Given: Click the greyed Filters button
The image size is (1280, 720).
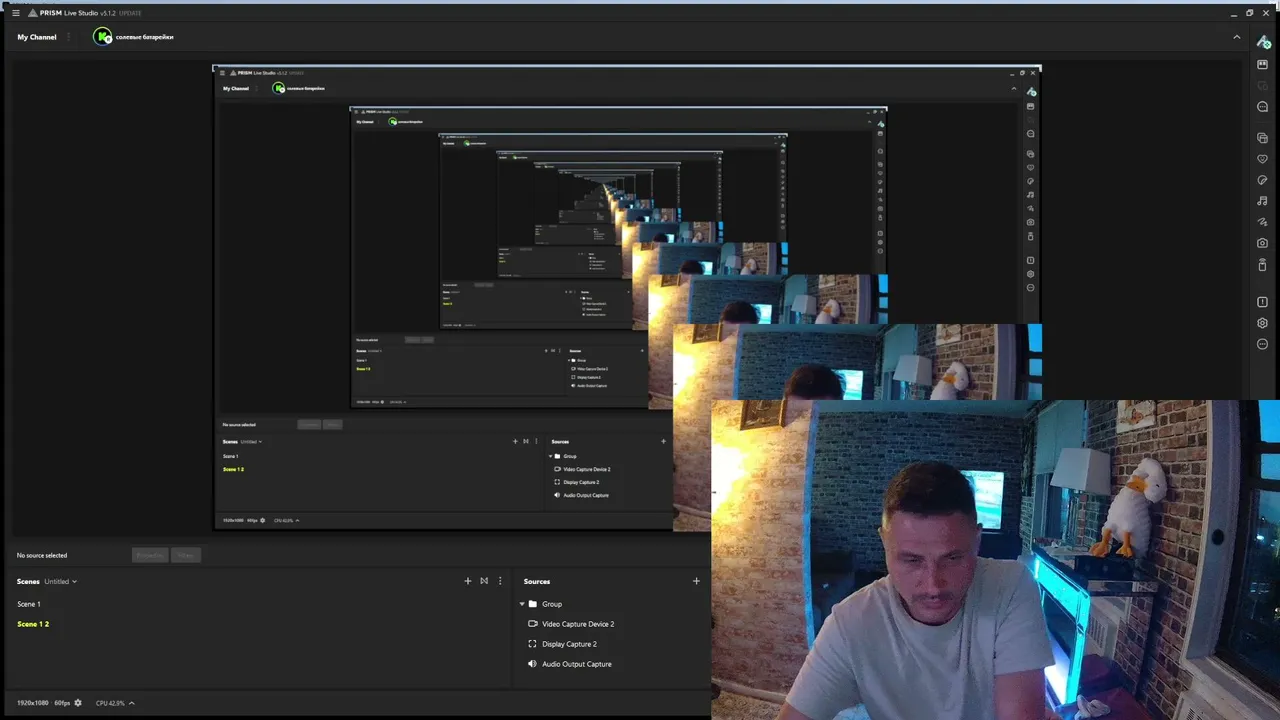Looking at the screenshot, I should 186,555.
